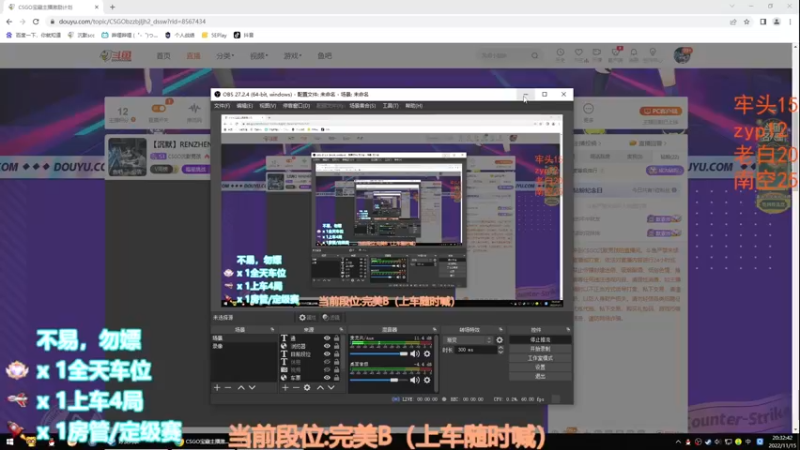This screenshot has height=450, width=800.
Task: Open Windows Start menu
Action: (x=9, y=442)
